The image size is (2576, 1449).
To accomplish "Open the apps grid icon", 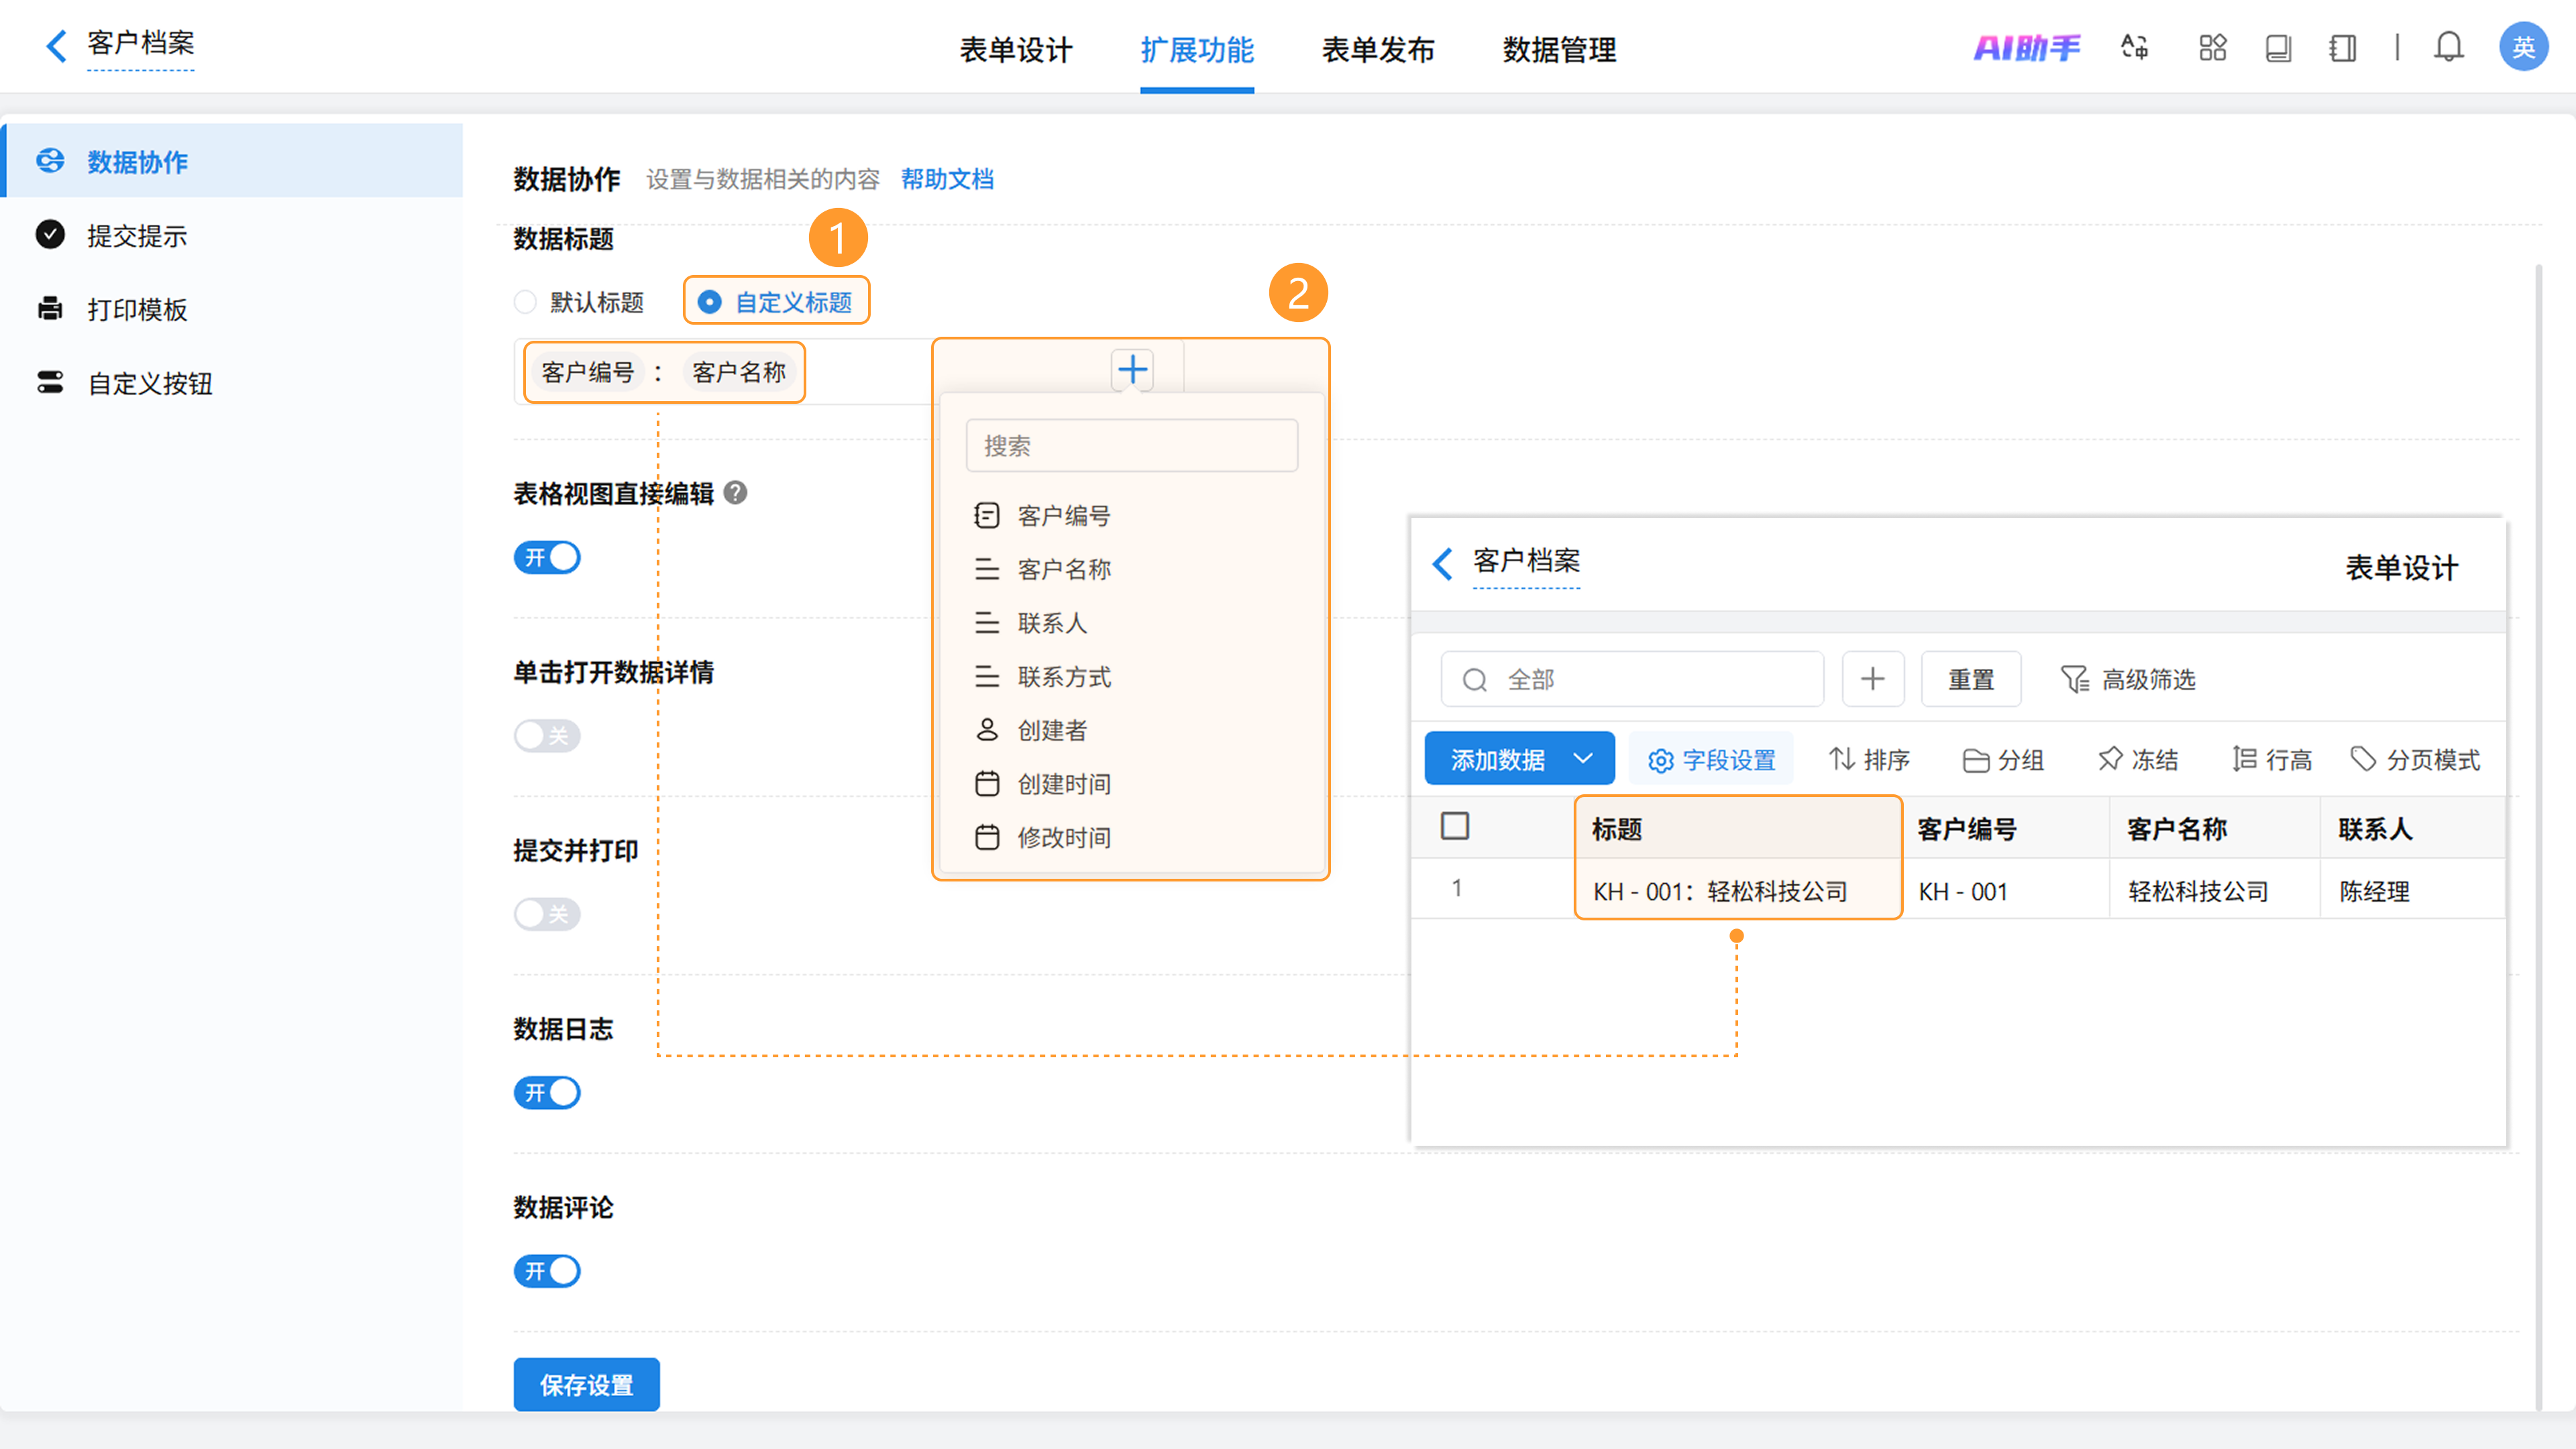I will point(2212,47).
